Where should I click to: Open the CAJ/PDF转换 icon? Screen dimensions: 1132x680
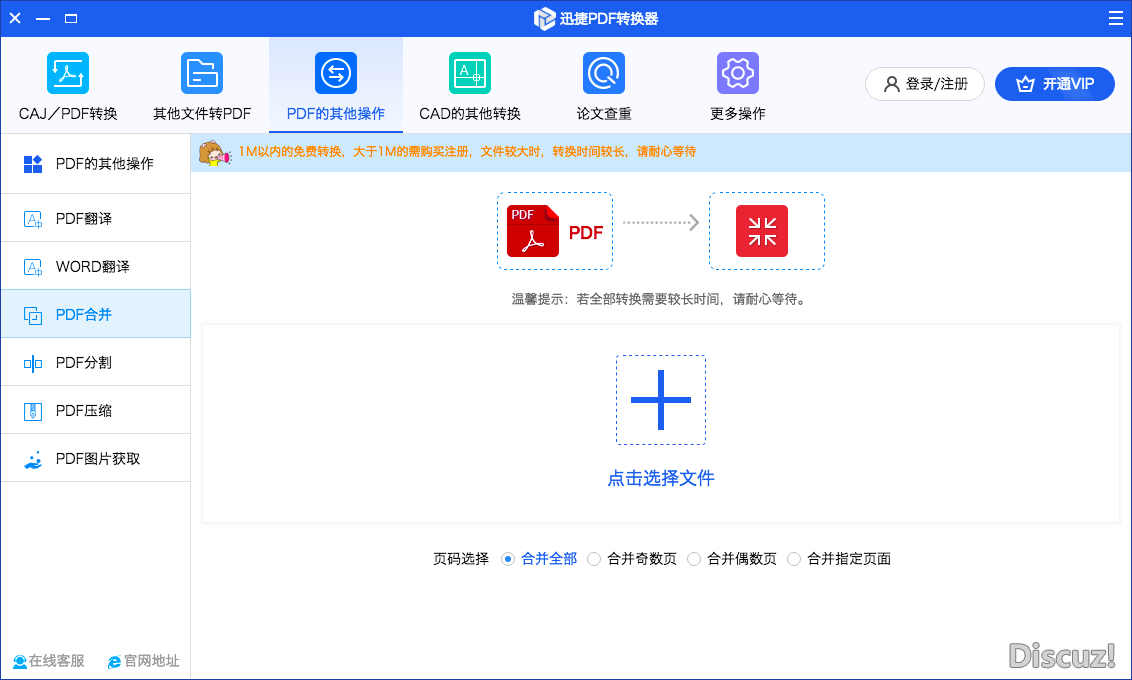point(68,73)
